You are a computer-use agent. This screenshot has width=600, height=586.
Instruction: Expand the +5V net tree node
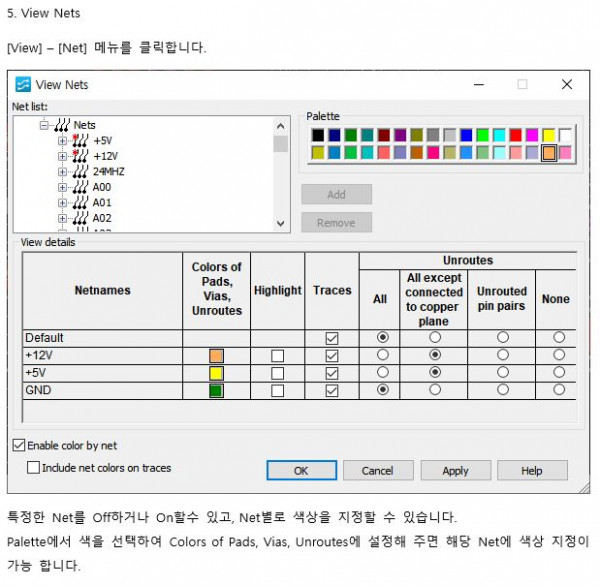62,141
